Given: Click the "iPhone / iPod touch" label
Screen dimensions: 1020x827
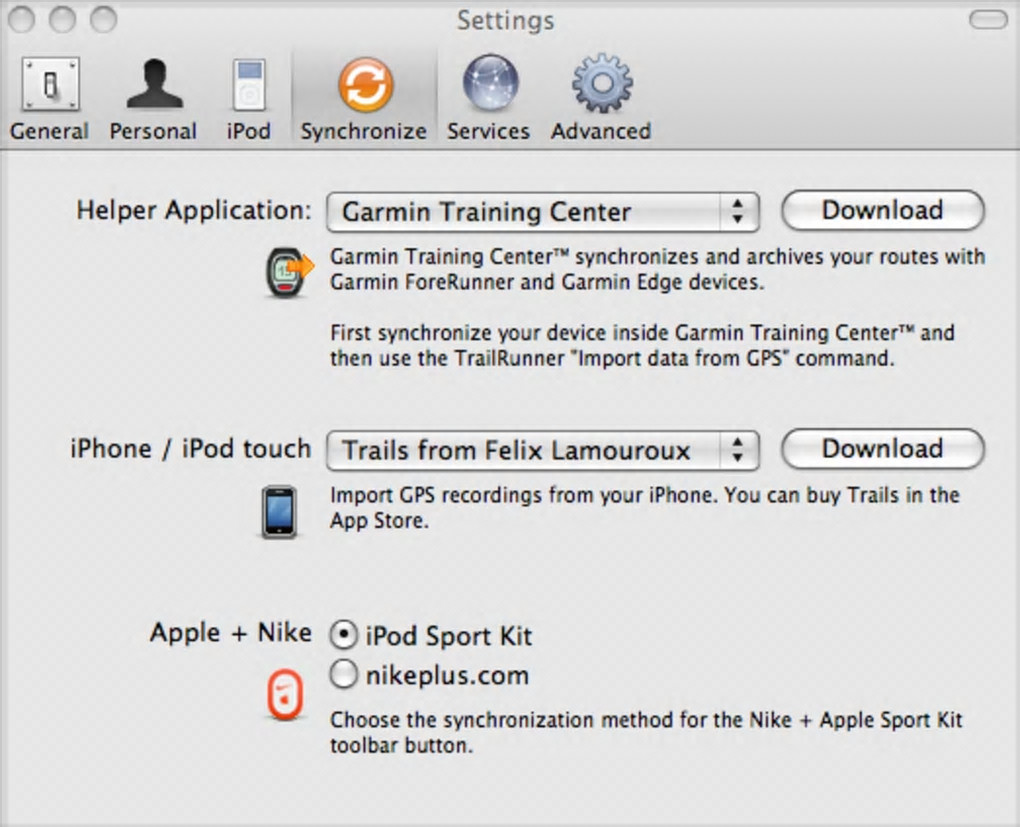Looking at the screenshot, I should 191,448.
